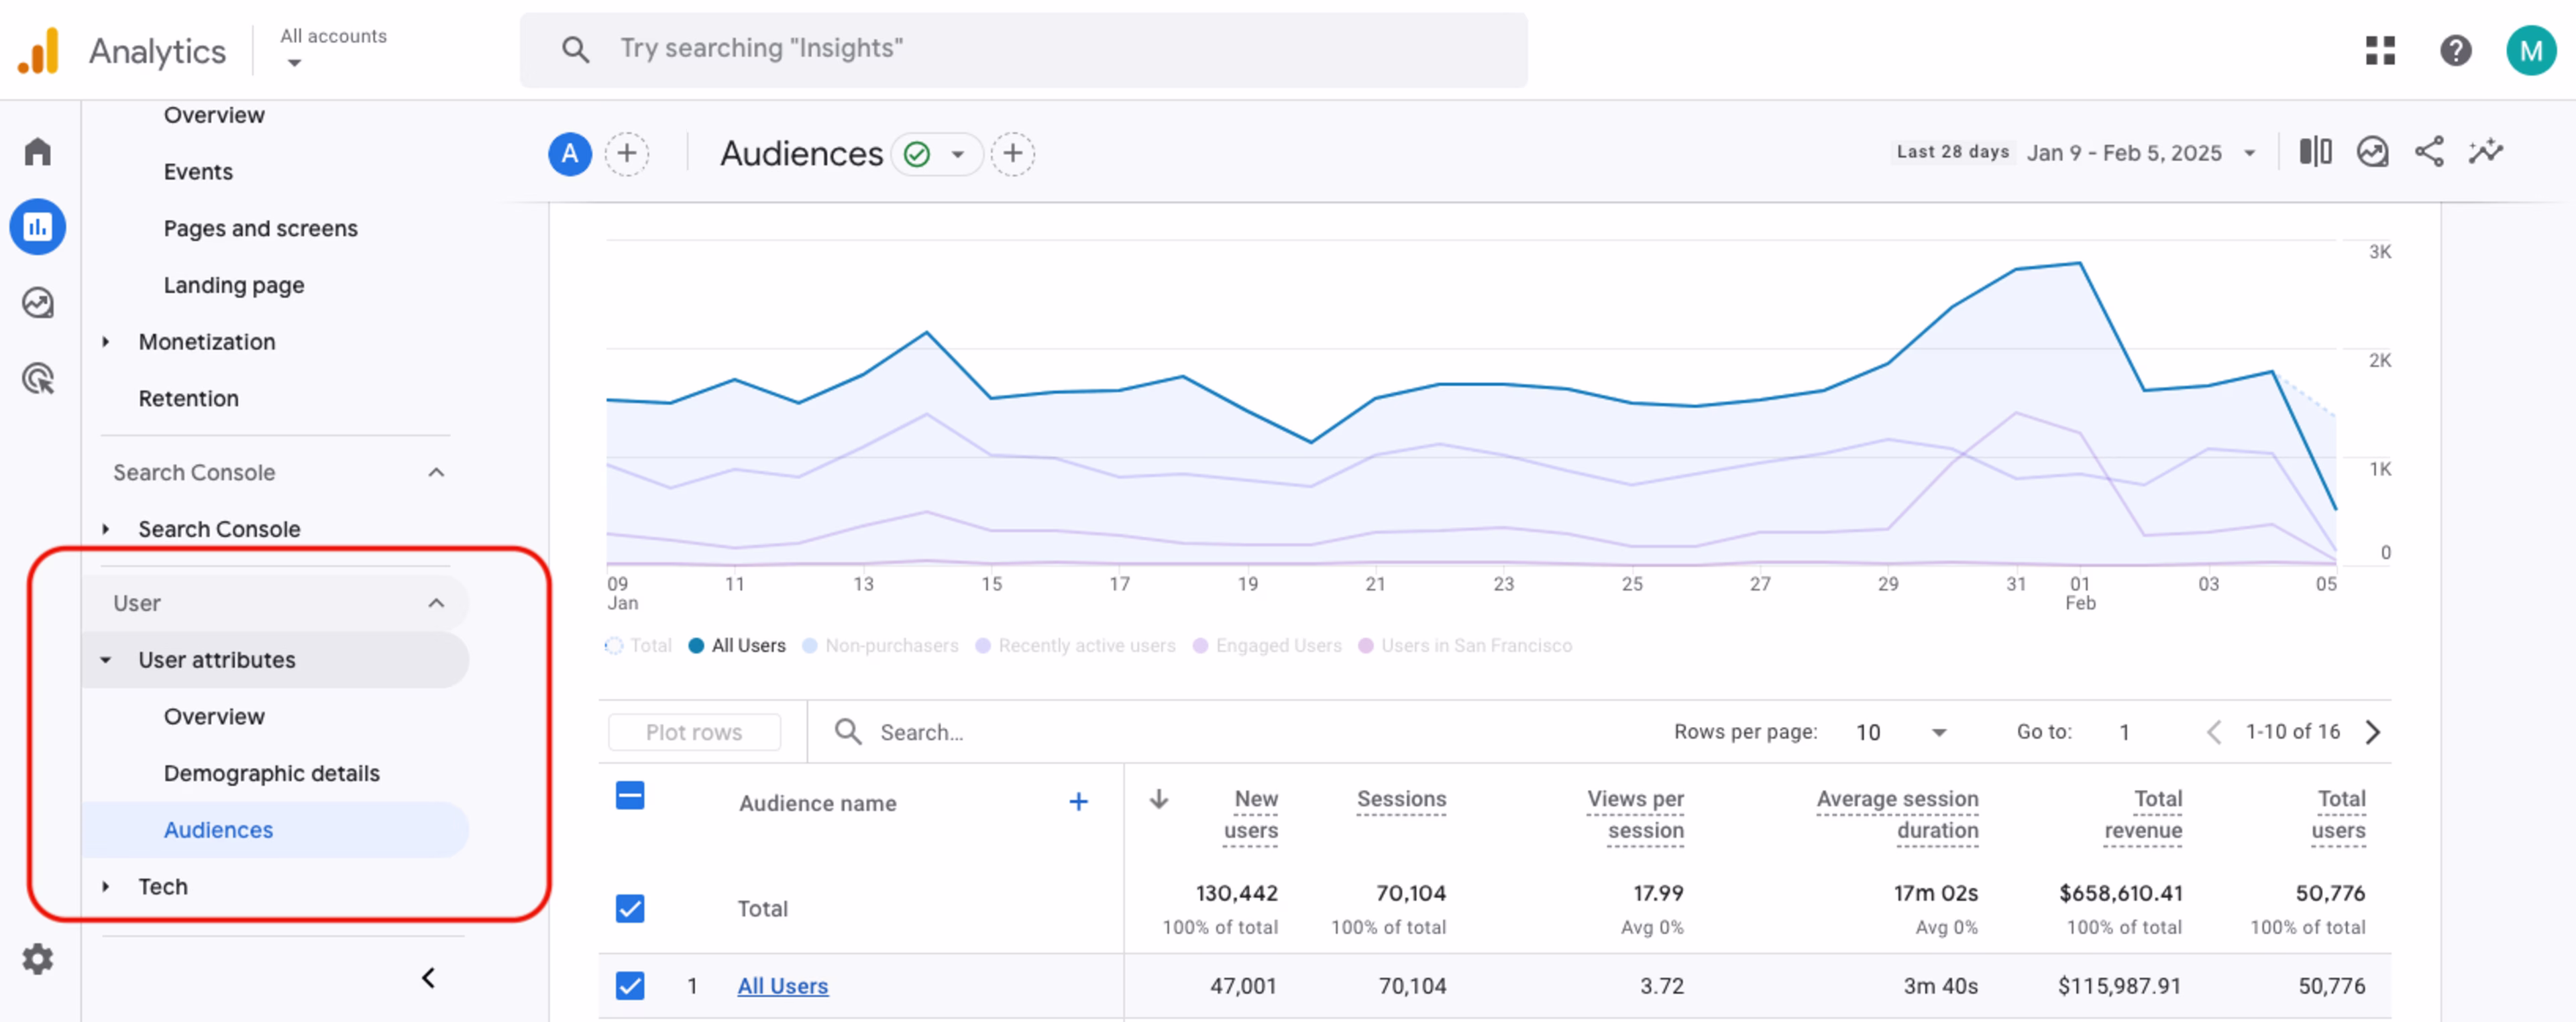
Task: Toggle the select-all rows header checkbox
Action: (630, 796)
